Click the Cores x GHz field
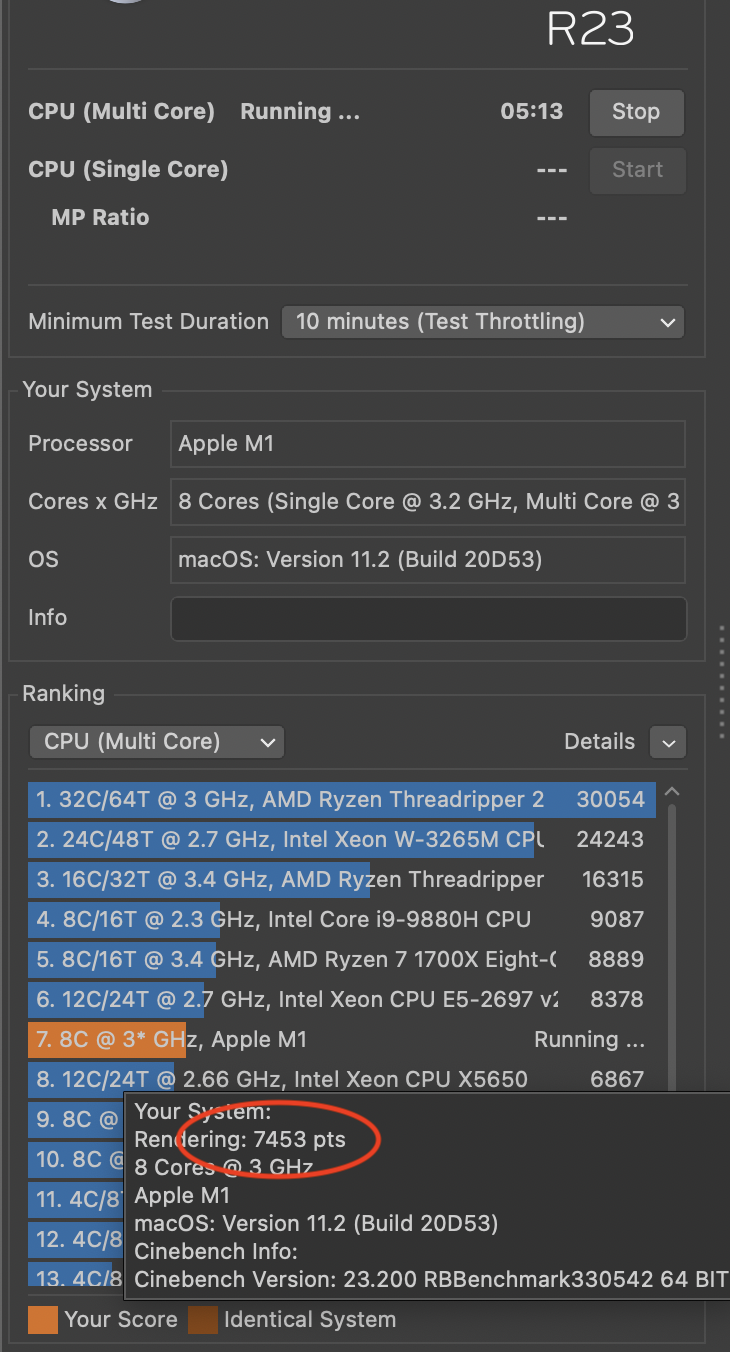Image resolution: width=730 pixels, height=1352 pixels. (428, 502)
